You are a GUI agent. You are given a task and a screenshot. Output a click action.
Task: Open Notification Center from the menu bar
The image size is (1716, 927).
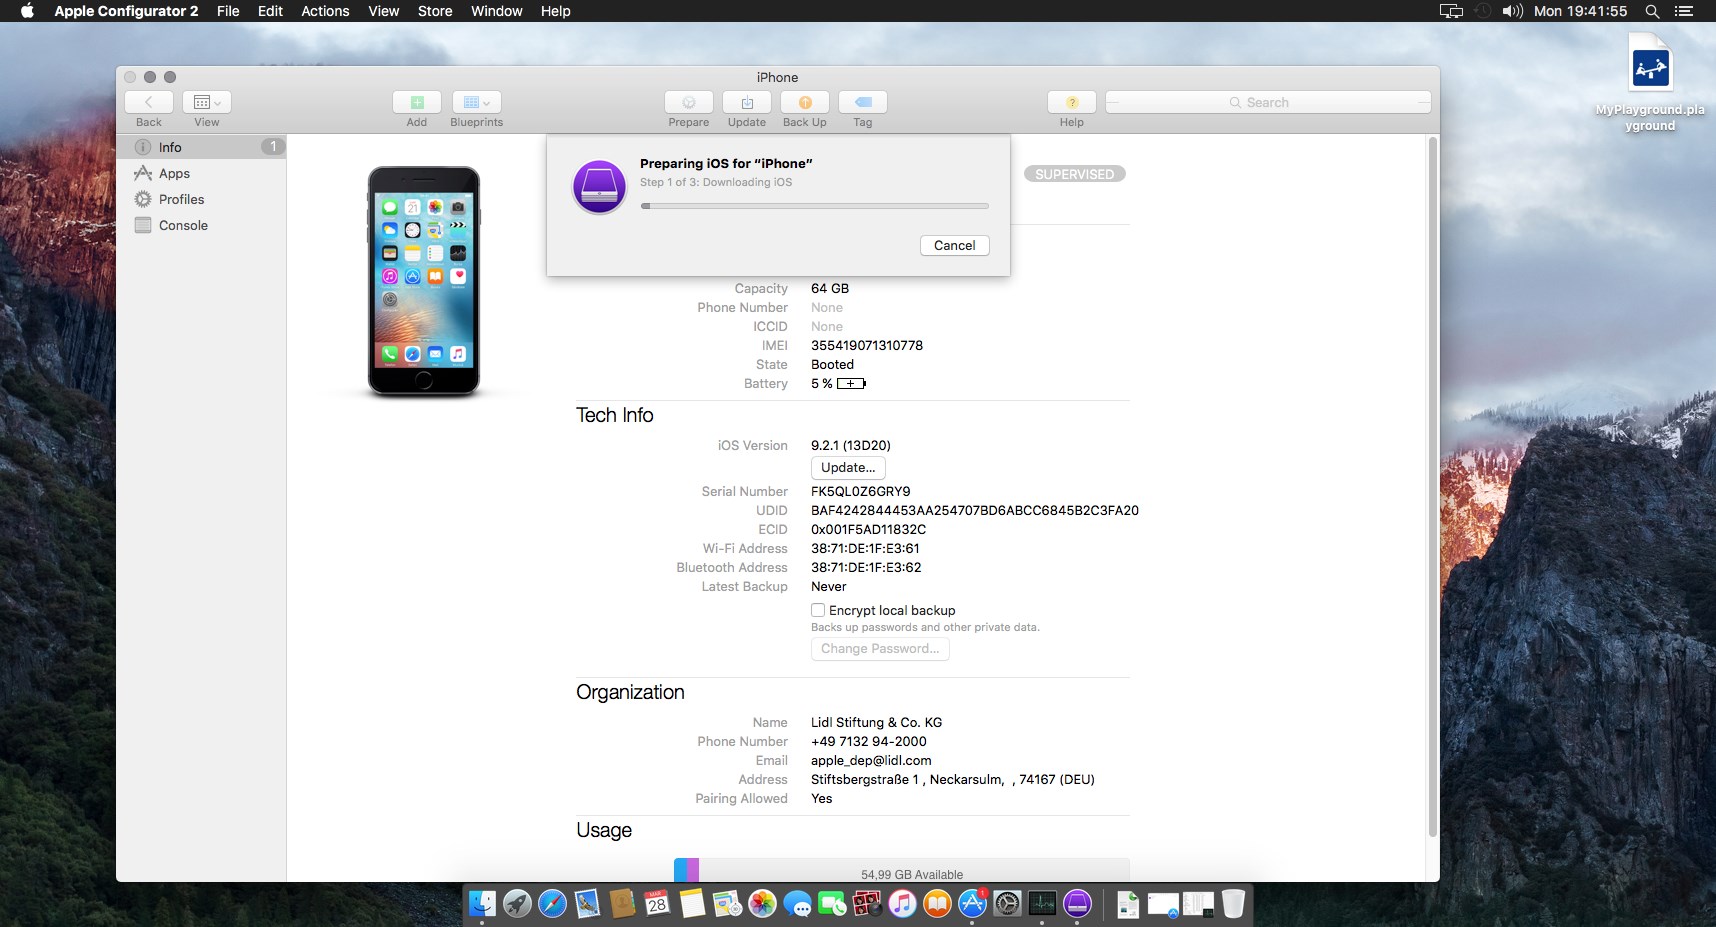(1684, 11)
